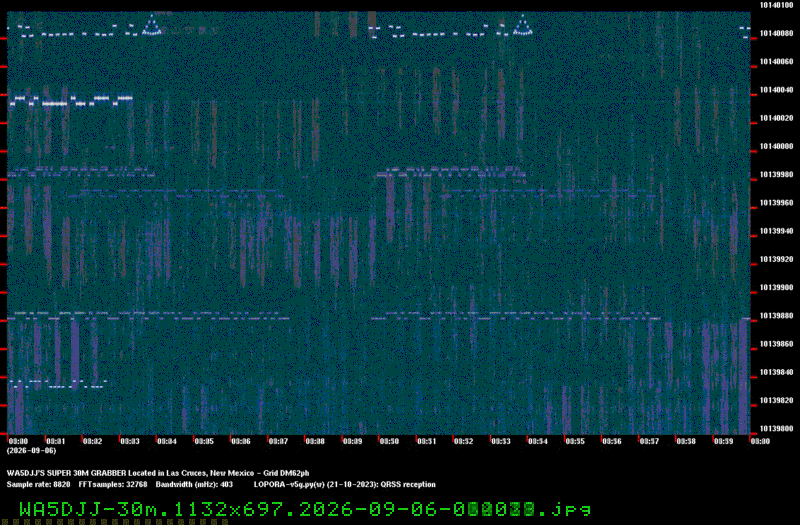The height and width of the screenshot is (525, 800).
Task: Click the Bandwidth (mHz): 403 text
Action: (194, 485)
